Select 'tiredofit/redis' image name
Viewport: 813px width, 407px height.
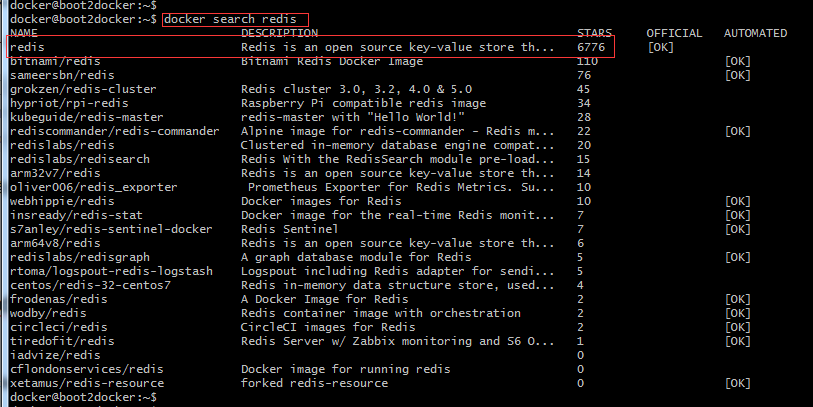62,341
